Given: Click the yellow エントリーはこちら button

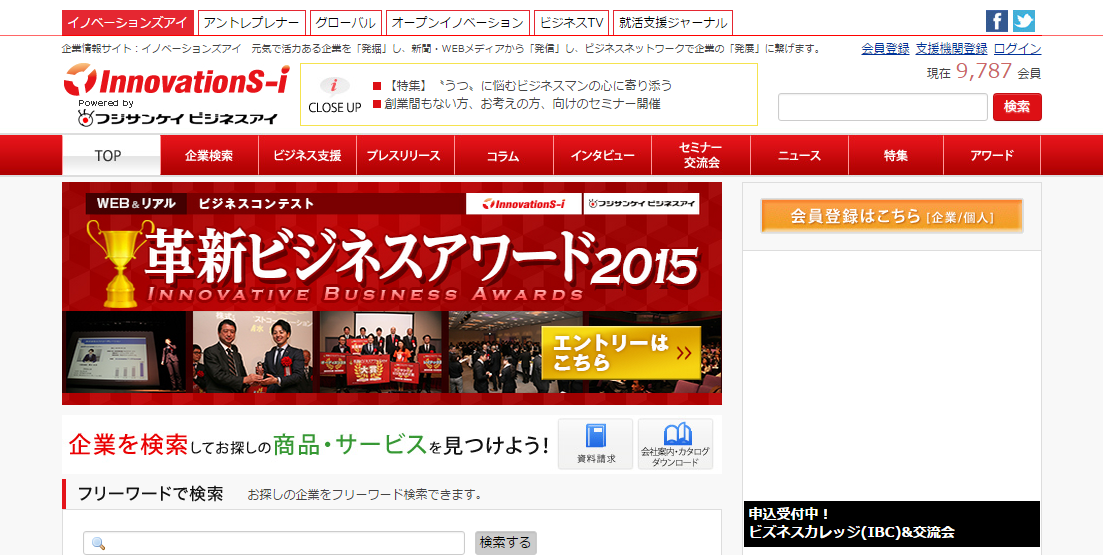Looking at the screenshot, I should [621, 352].
